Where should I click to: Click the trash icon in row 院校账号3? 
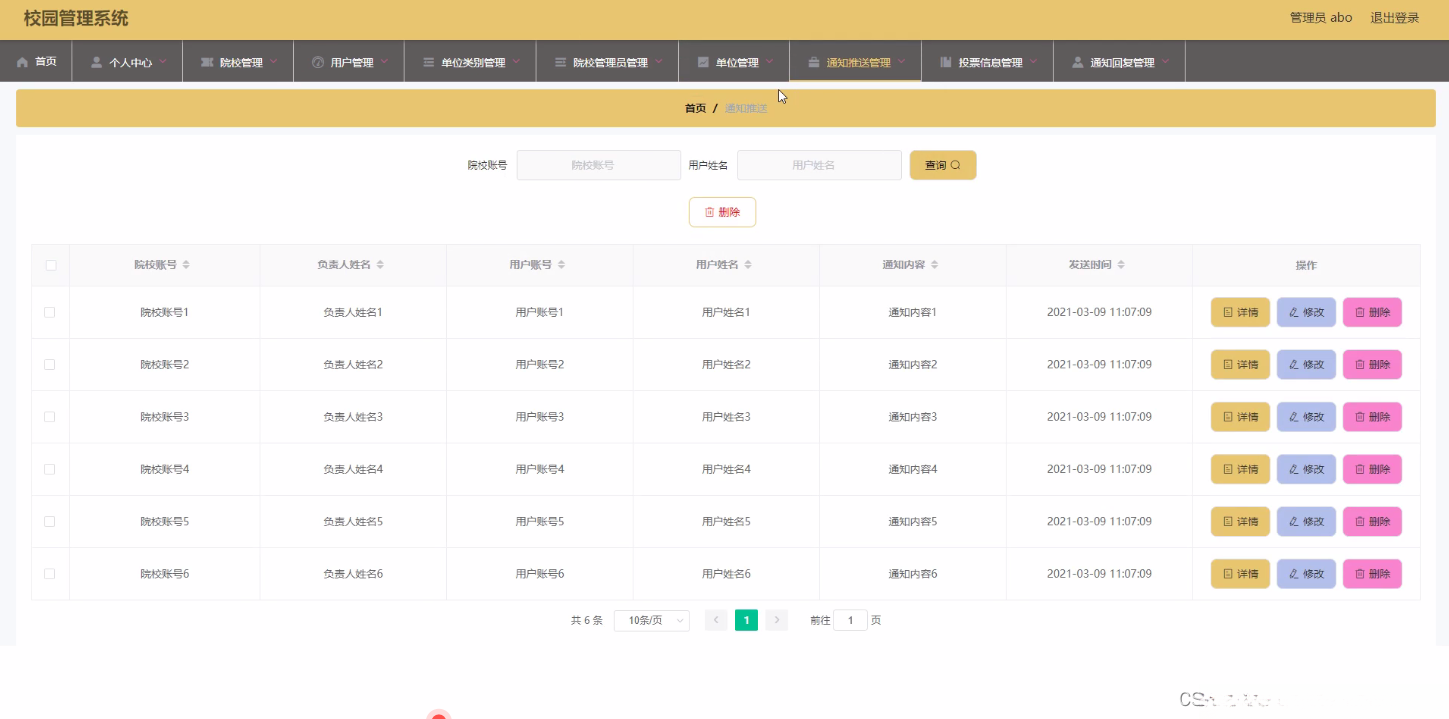1360,417
